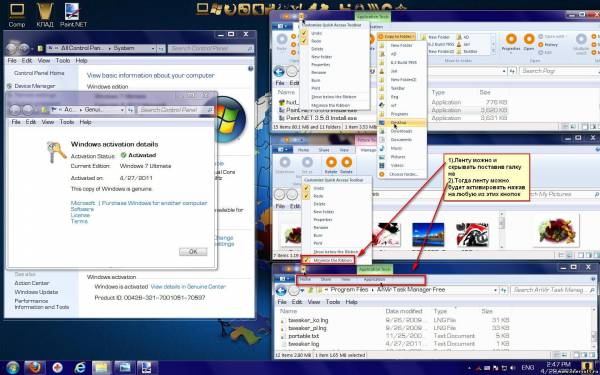Screen dimensions: 600x375
Task: Refresh the top Explorer address bar
Action: point(512,71)
